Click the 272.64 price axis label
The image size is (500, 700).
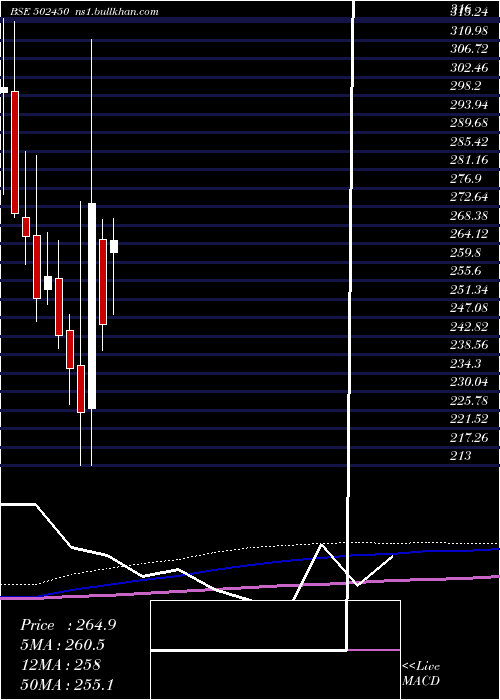tap(469, 197)
